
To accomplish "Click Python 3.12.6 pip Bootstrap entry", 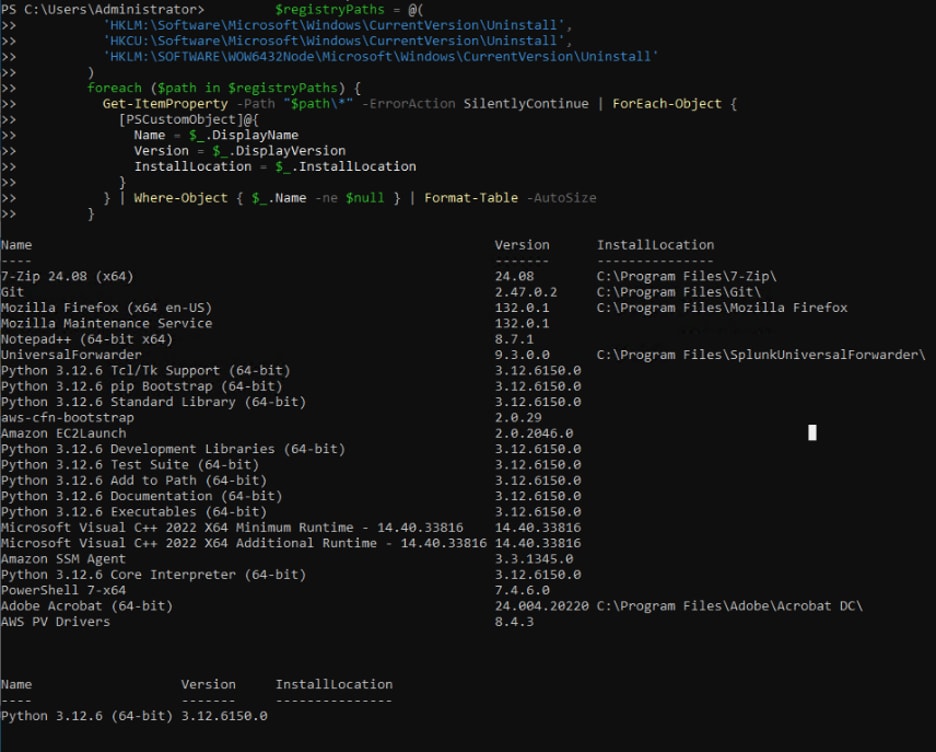I will coord(142,386).
